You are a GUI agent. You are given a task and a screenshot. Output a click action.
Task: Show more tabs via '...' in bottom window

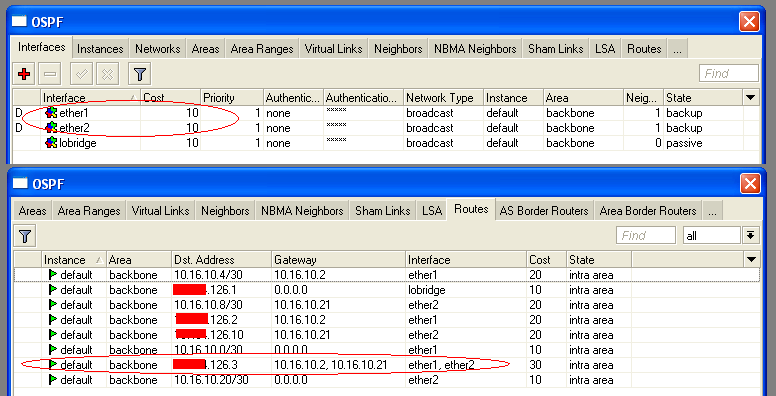[712, 211]
